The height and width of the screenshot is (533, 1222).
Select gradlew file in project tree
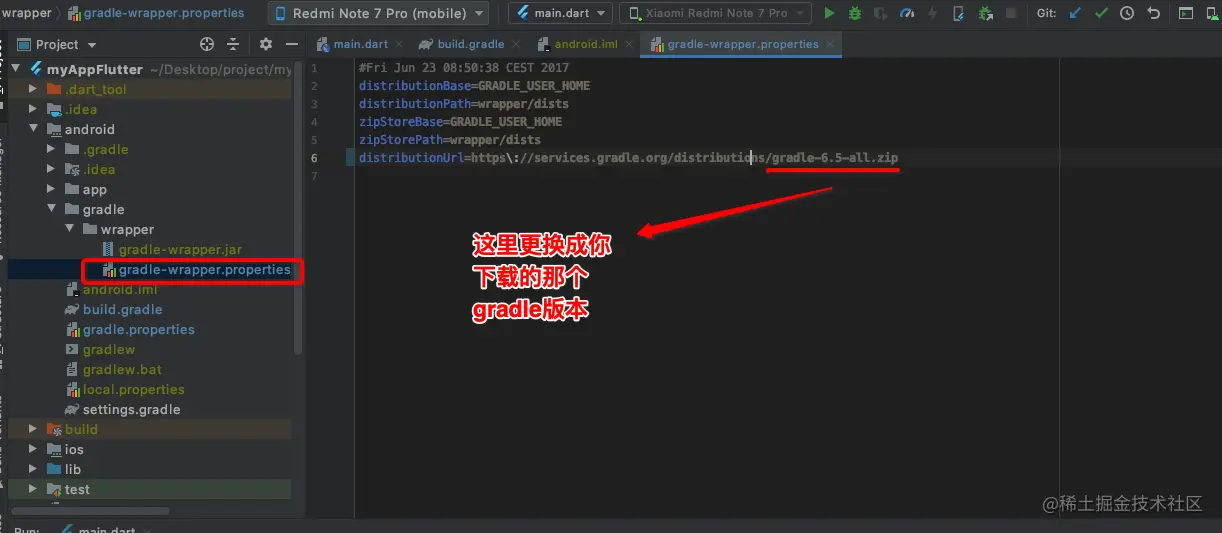pos(108,349)
